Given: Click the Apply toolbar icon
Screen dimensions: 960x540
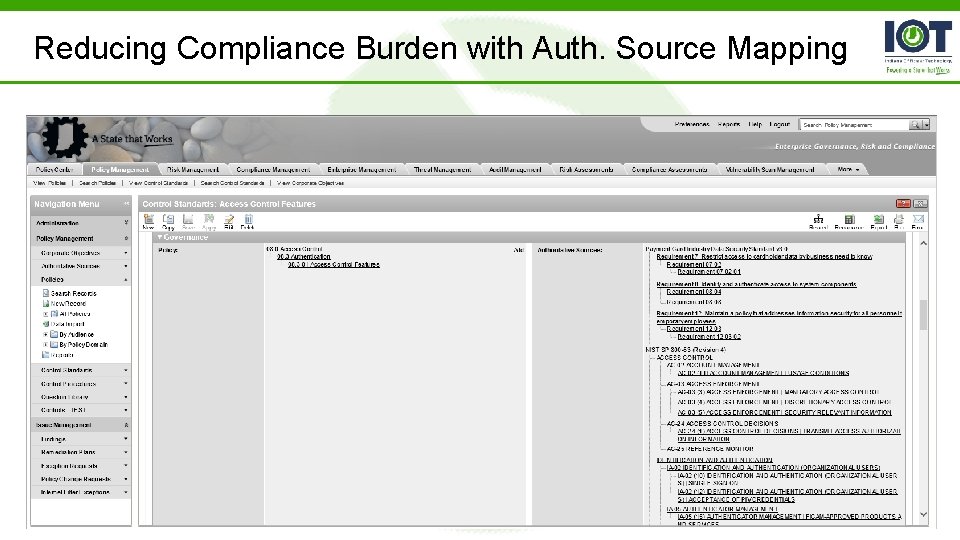Looking at the screenshot, I should [209, 219].
